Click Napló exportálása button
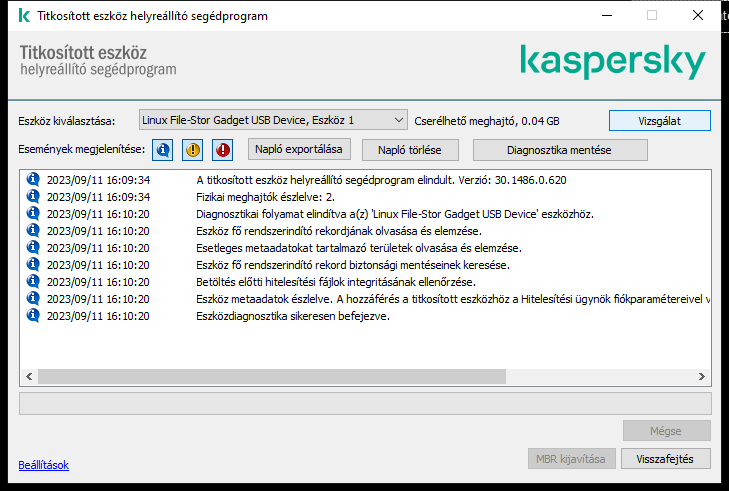The width and height of the screenshot is (729, 491). tap(299, 149)
